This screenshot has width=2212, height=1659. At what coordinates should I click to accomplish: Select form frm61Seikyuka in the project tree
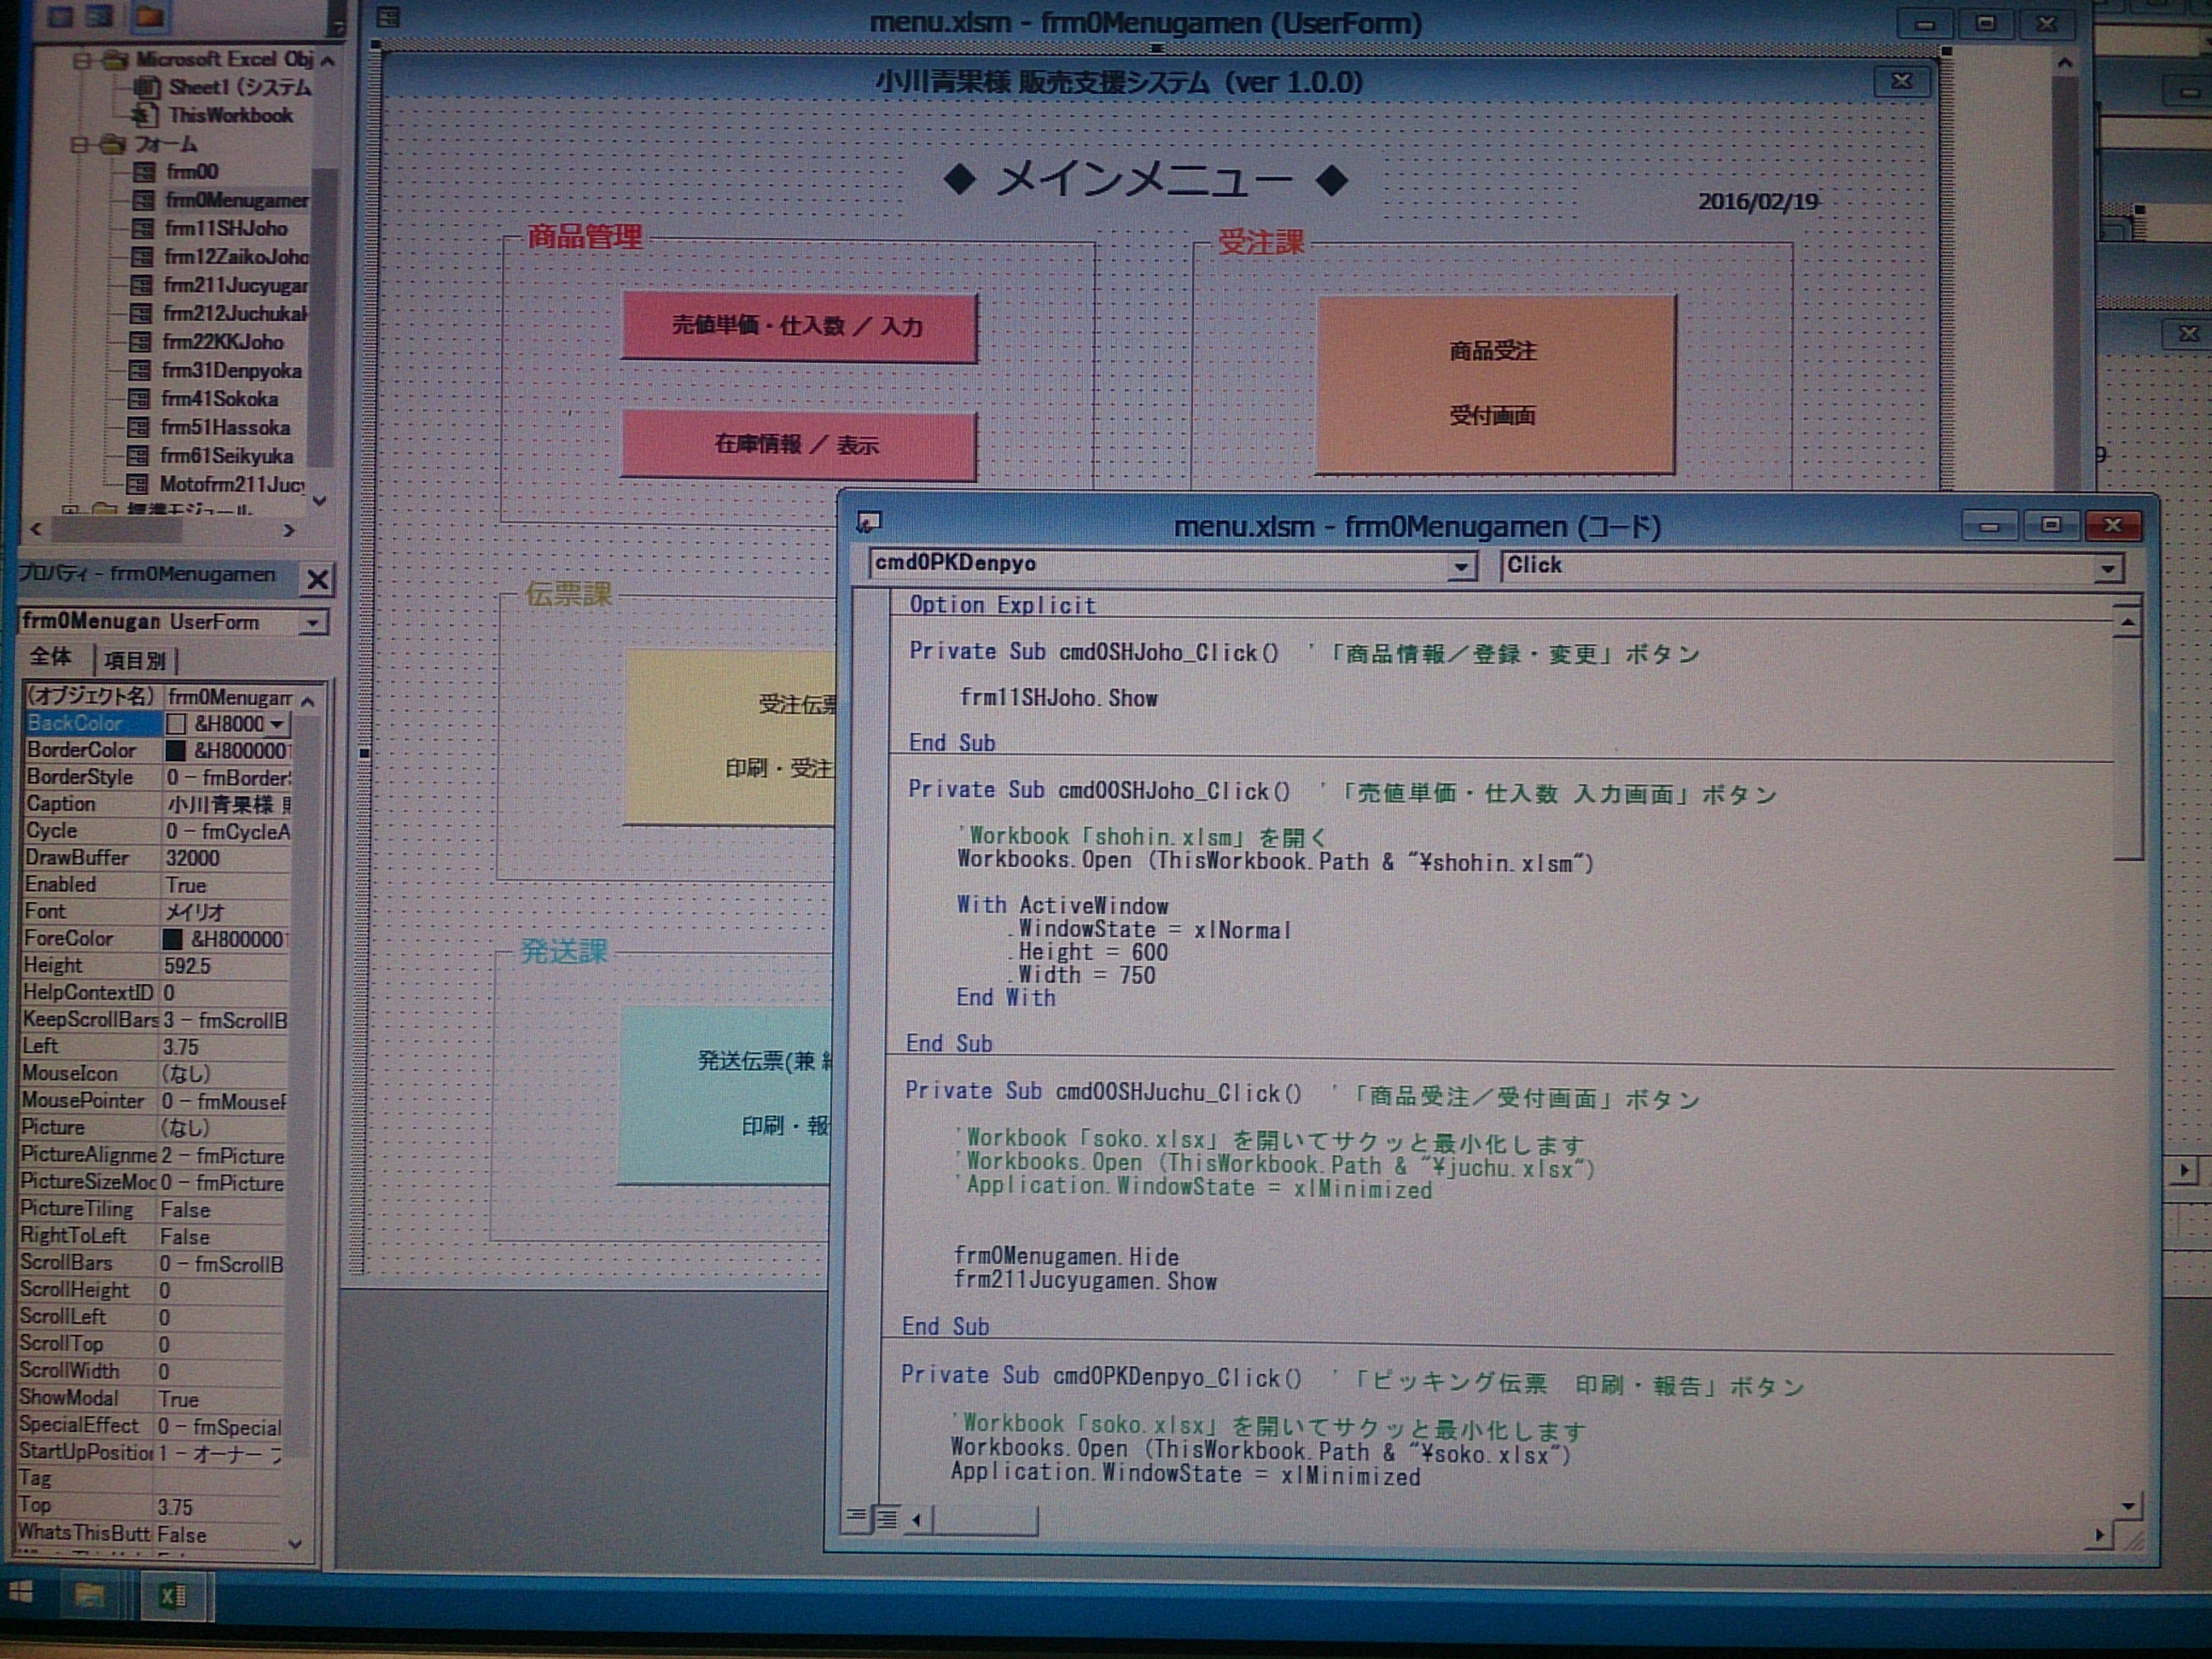[227, 456]
